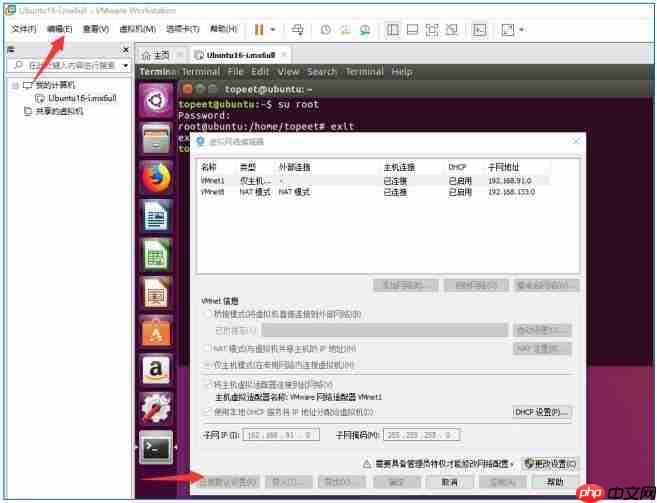Screen dimensions: 657x503
Task: Toggle 使用本地 DHCP 服务 checkbox
Action: pos(207,412)
